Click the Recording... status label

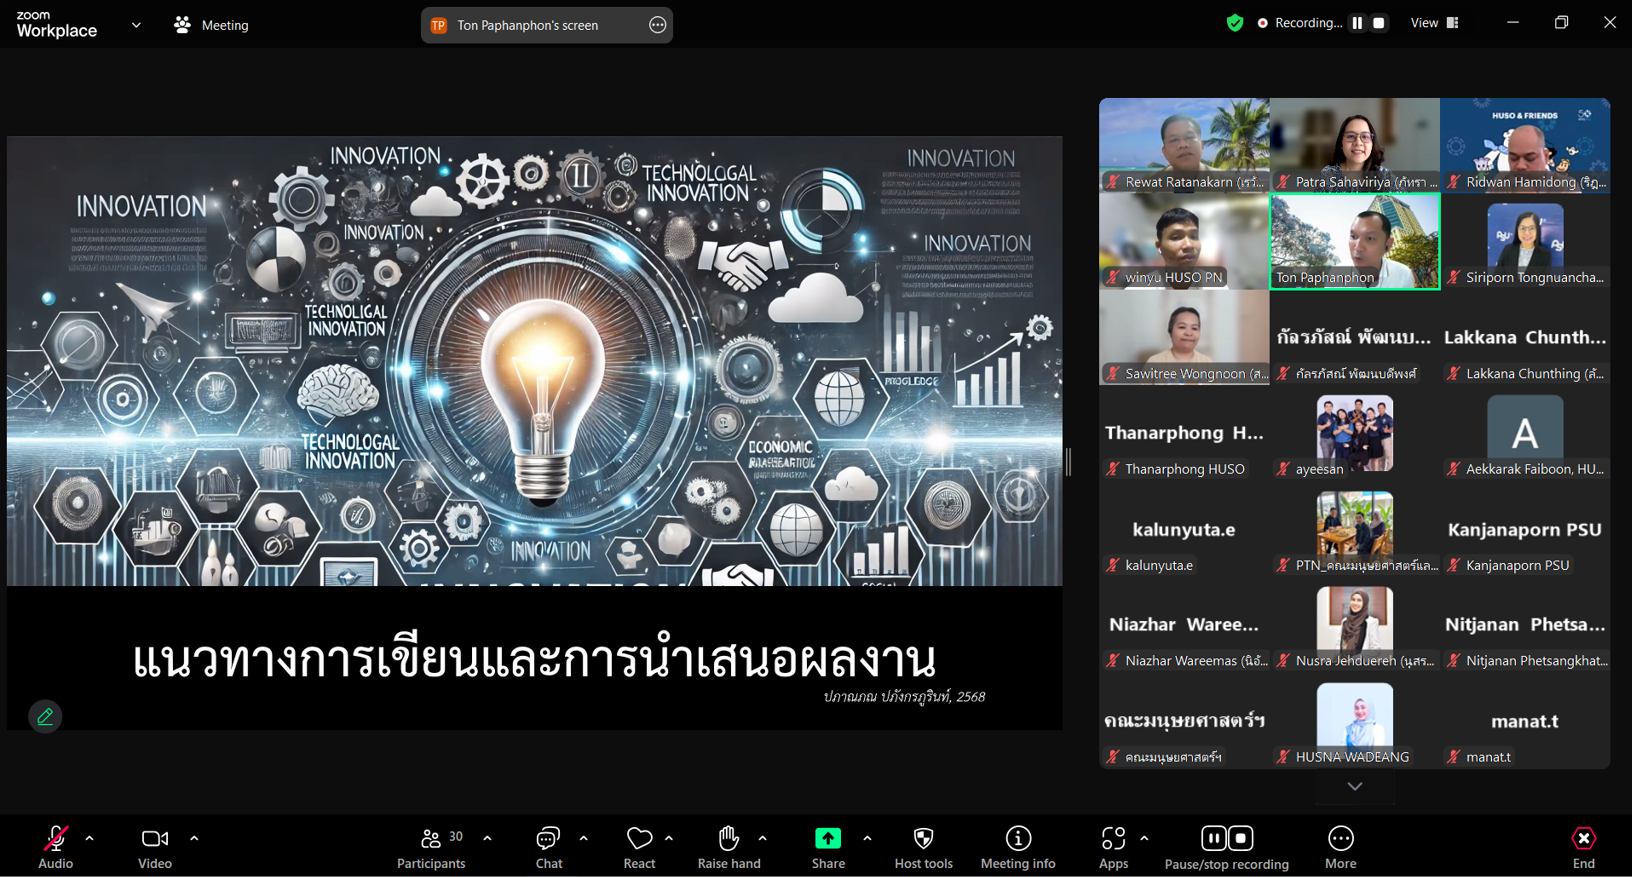(1309, 23)
